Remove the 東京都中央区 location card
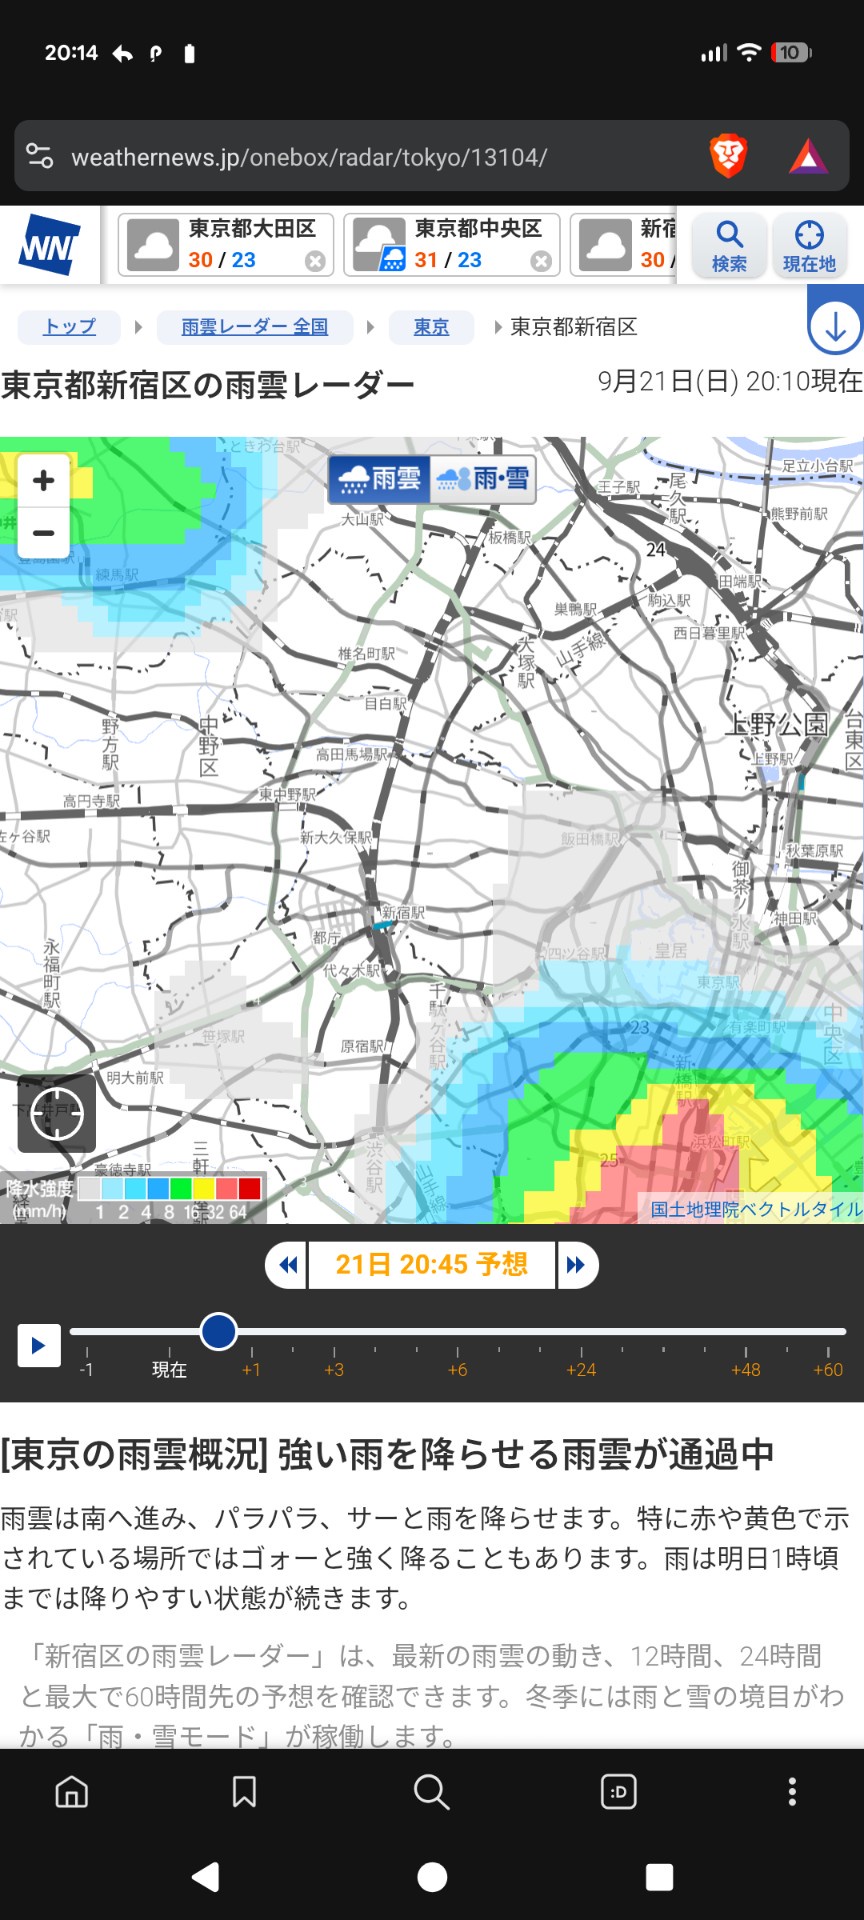 tap(541, 261)
